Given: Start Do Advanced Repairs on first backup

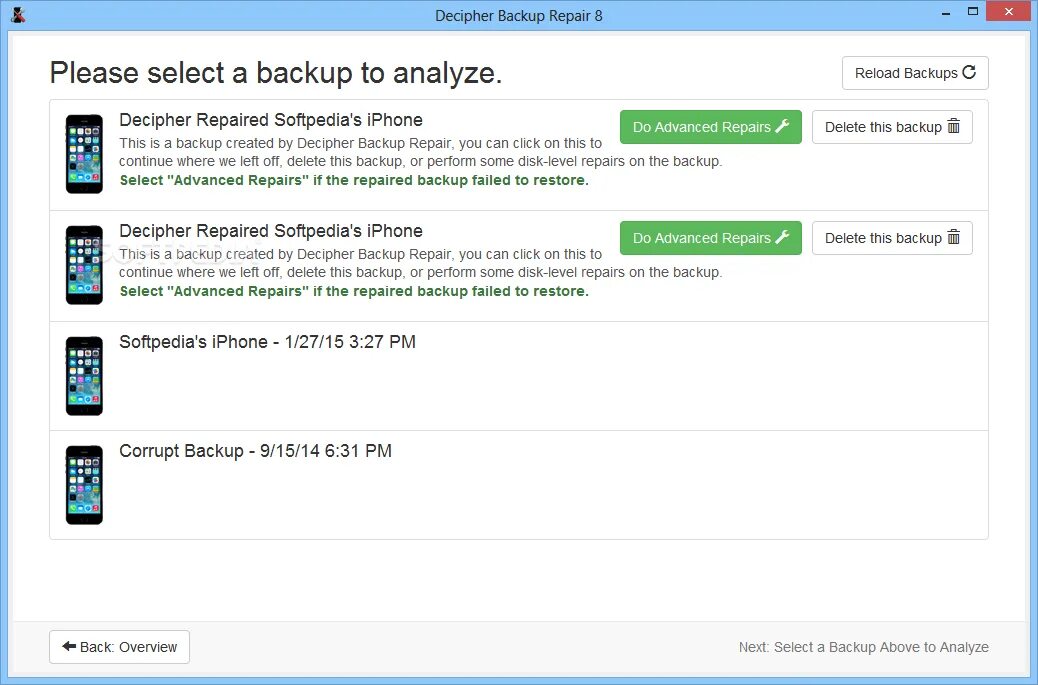Looking at the screenshot, I should tap(710, 127).
